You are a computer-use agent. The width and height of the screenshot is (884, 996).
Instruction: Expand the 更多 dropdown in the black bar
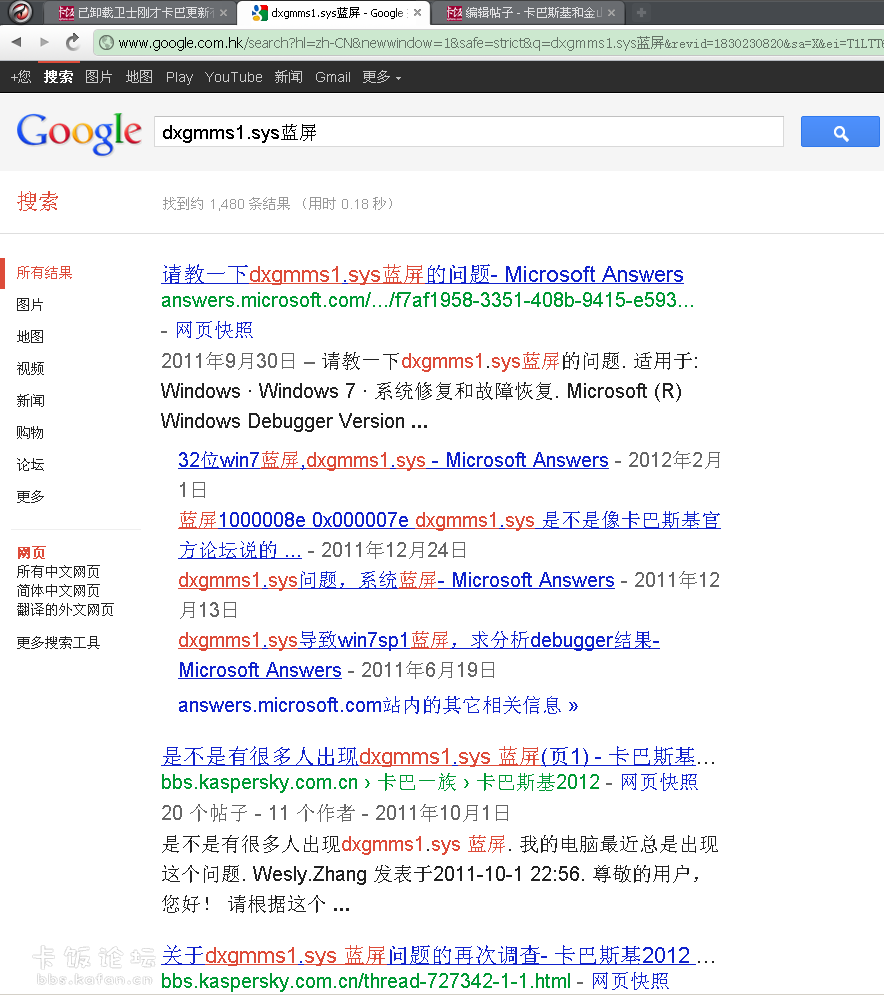click(x=382, y=77)
